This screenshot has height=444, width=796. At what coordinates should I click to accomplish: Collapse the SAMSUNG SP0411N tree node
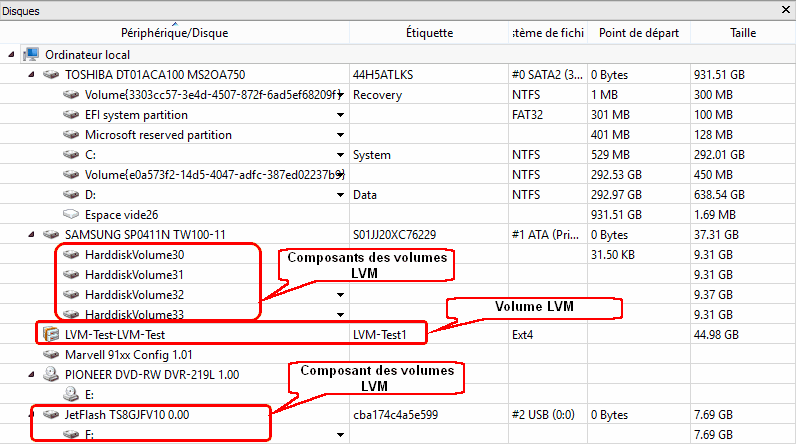click(x=30, y=234)
